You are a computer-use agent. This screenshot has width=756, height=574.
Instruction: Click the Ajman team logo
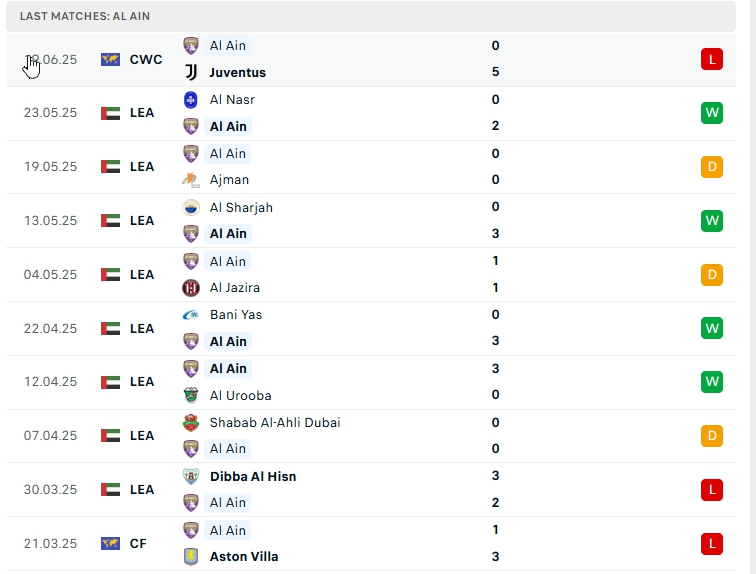tap(191, 180)
